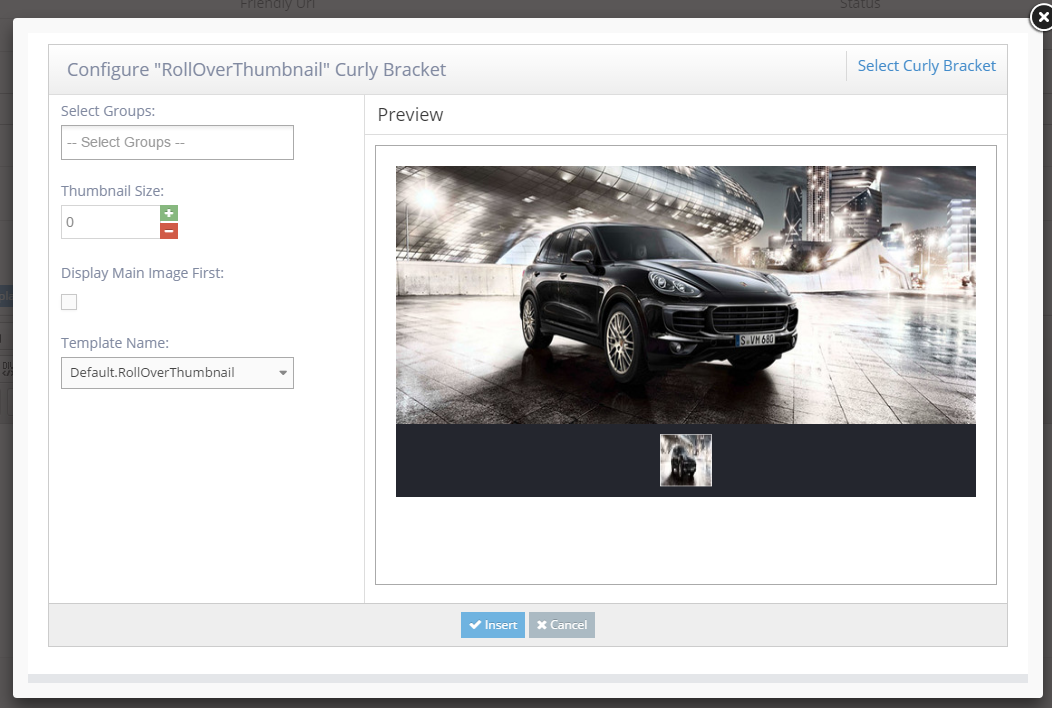
Task: Cancel the RollOverThumbnail configuration
Action: click(x=562, y=624)
